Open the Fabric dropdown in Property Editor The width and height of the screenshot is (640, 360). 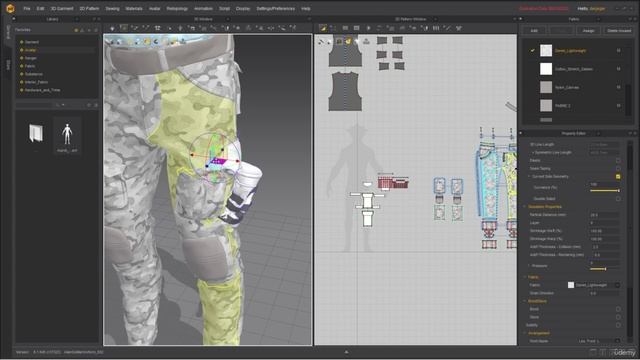tap(618, 285)
